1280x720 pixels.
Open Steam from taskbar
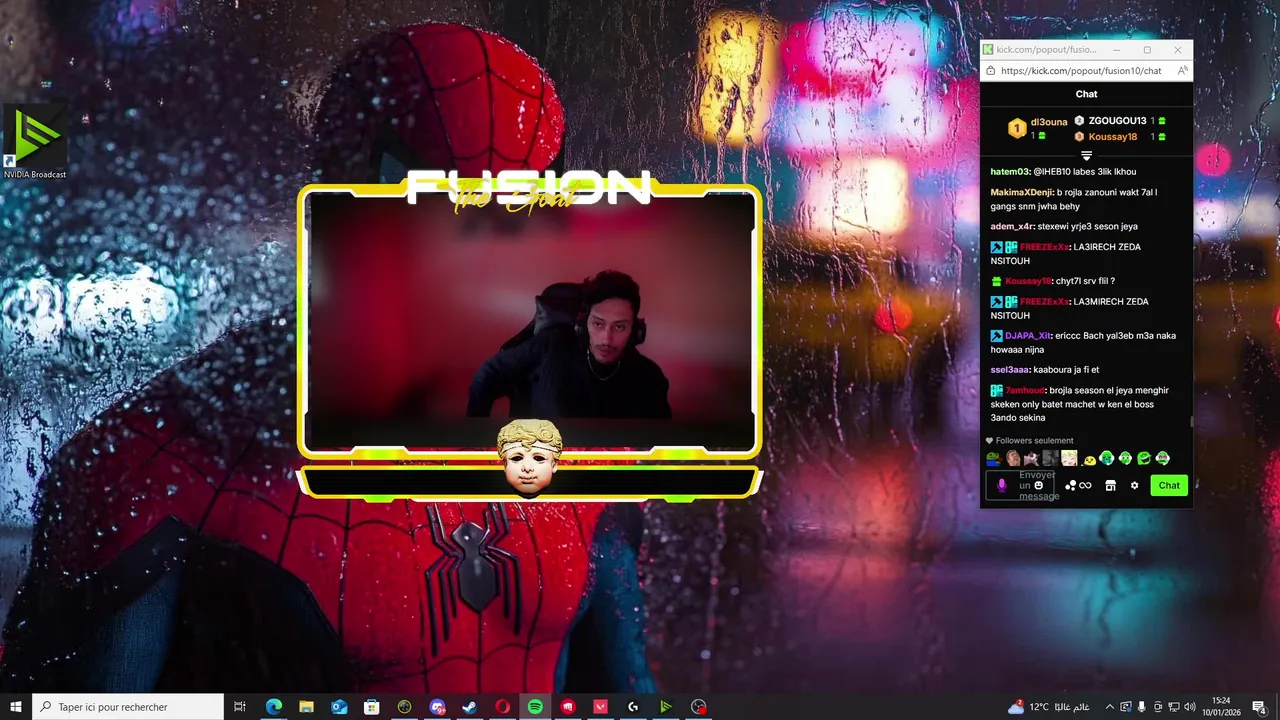pos(469,707)
